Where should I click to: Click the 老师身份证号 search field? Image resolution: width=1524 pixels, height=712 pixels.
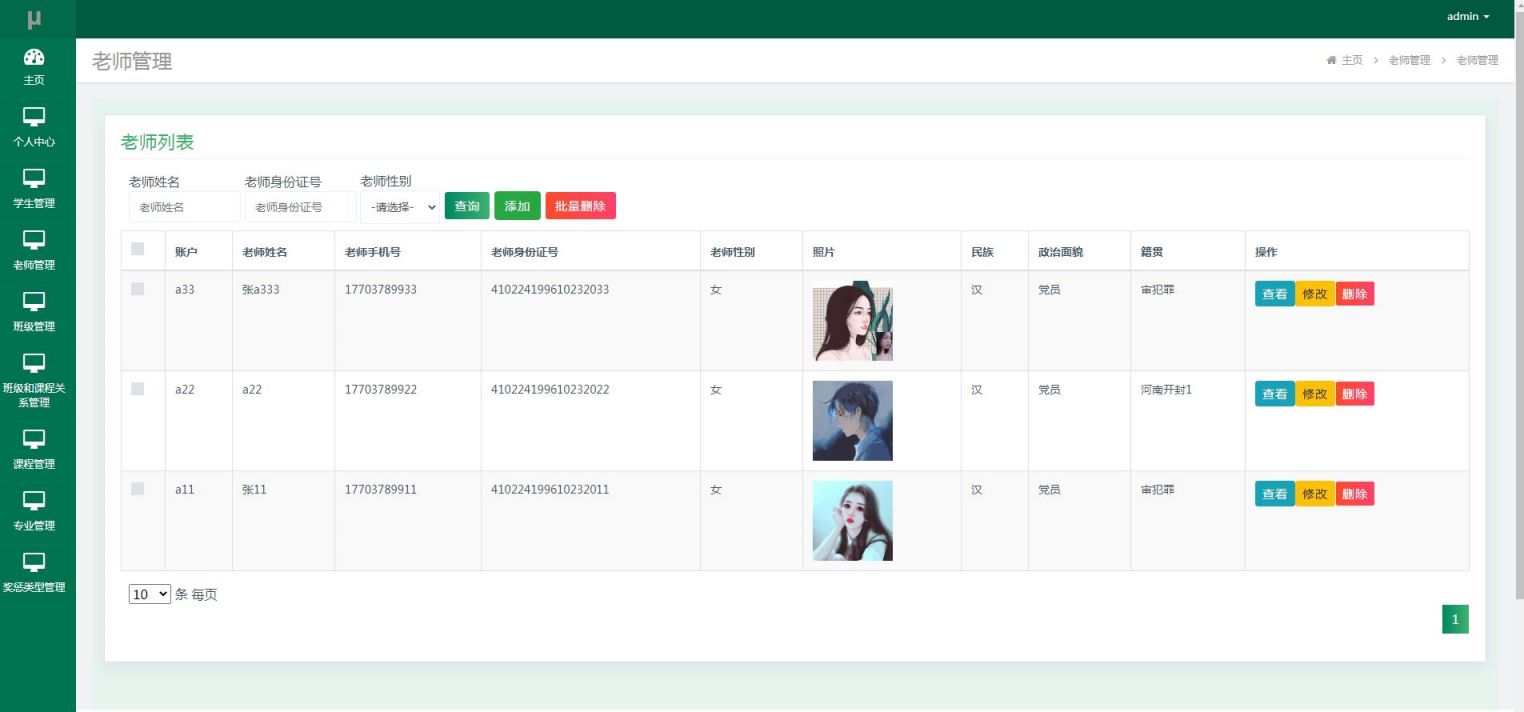tap(301, 207)
